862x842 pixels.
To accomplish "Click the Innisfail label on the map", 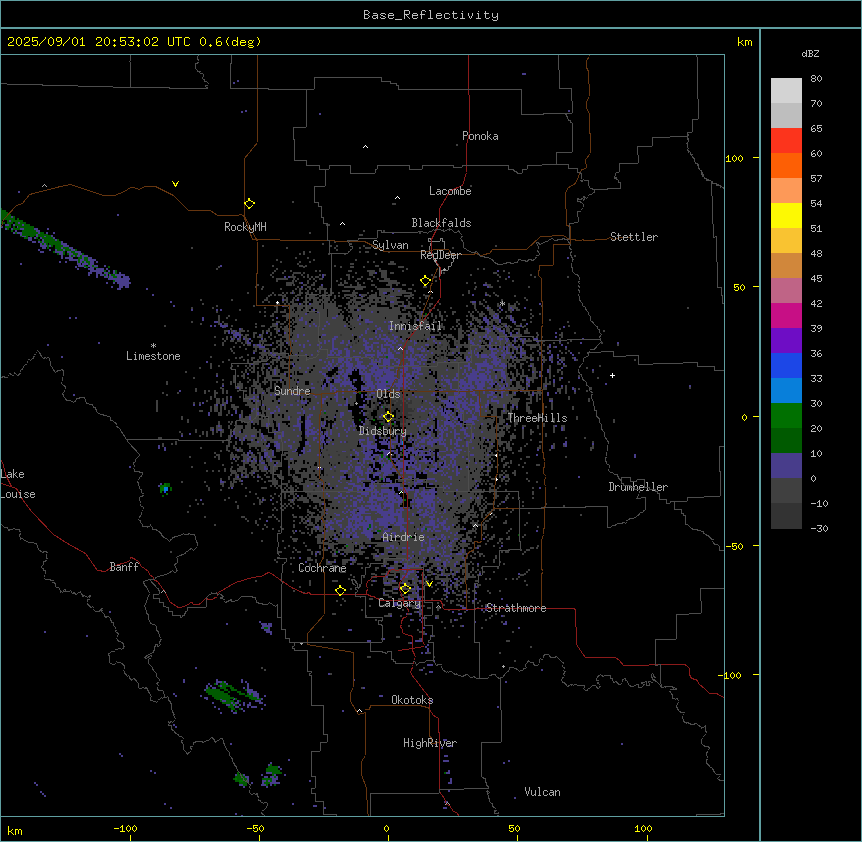I will 415,326.
